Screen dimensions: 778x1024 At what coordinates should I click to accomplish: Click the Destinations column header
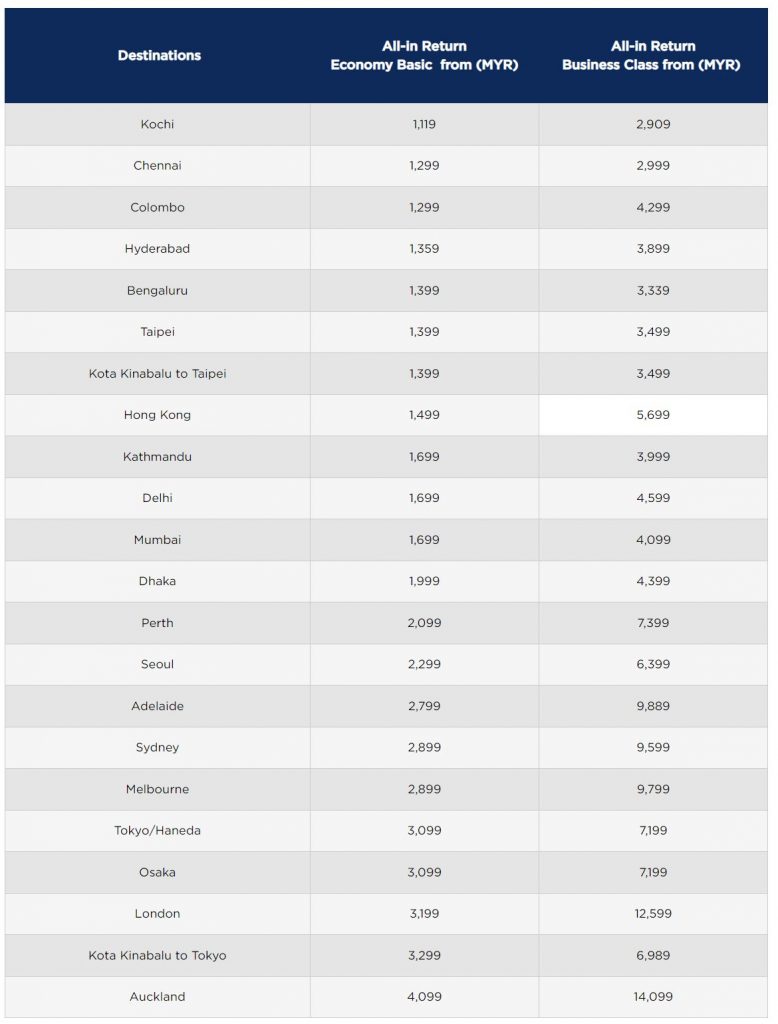click(159, 56)
